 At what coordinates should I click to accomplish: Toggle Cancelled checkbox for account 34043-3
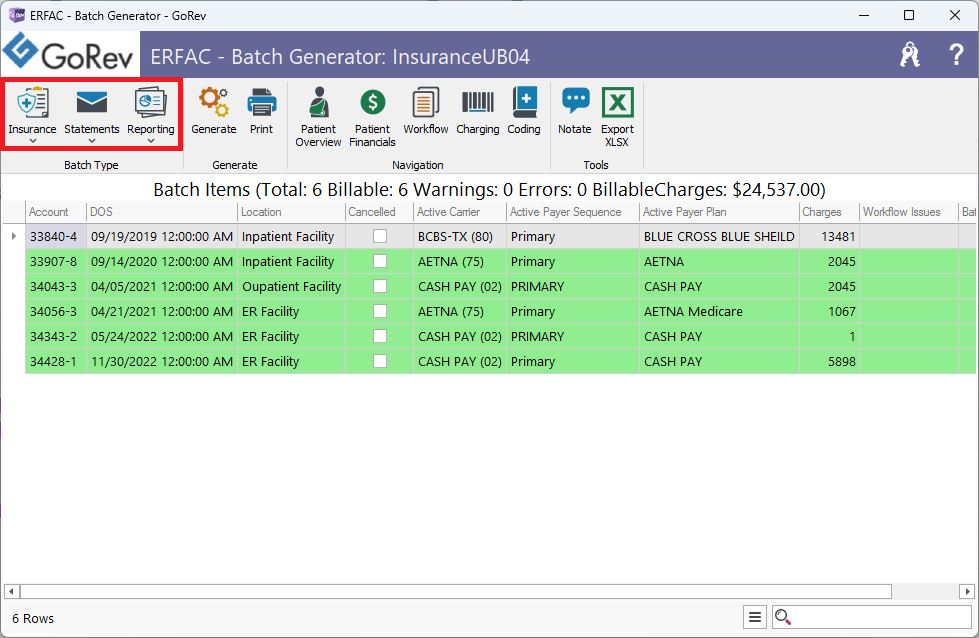tap(380, 286)
